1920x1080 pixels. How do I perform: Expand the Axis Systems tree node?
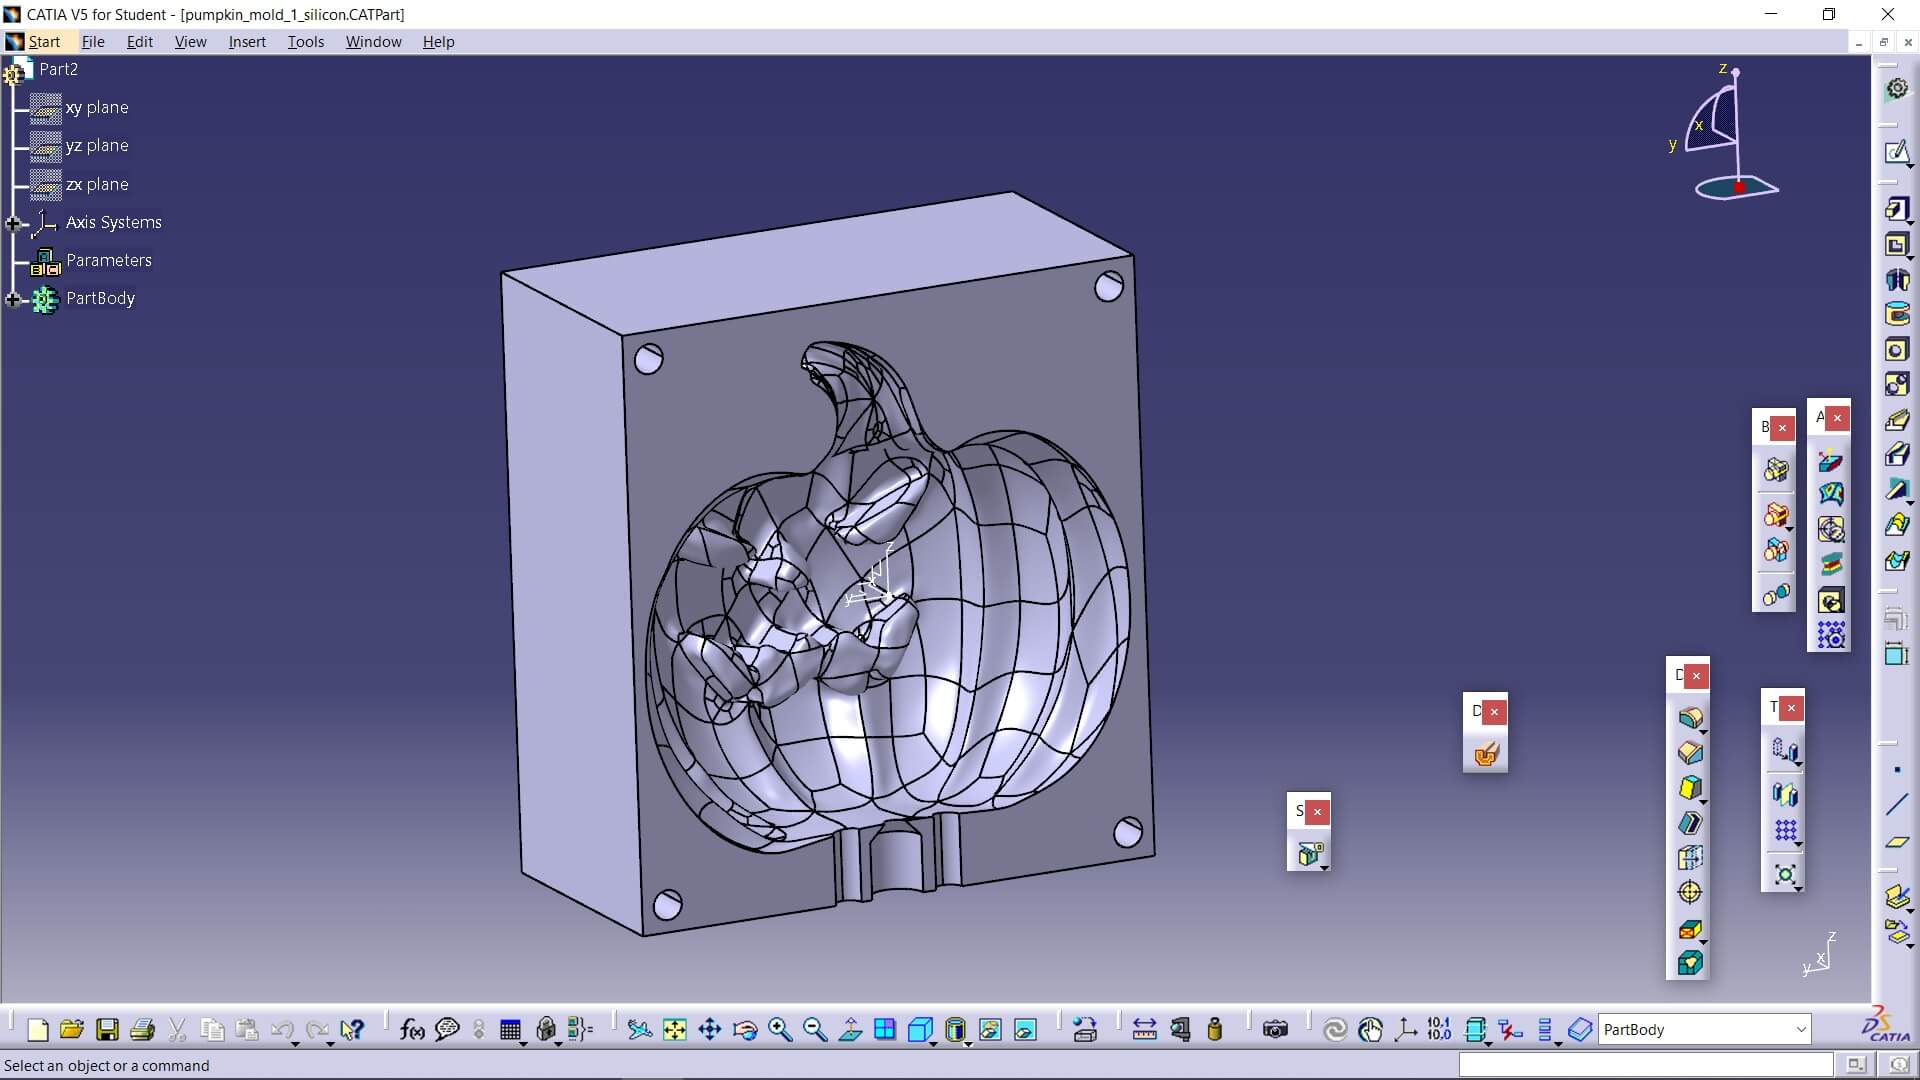(x=13, y=223)
